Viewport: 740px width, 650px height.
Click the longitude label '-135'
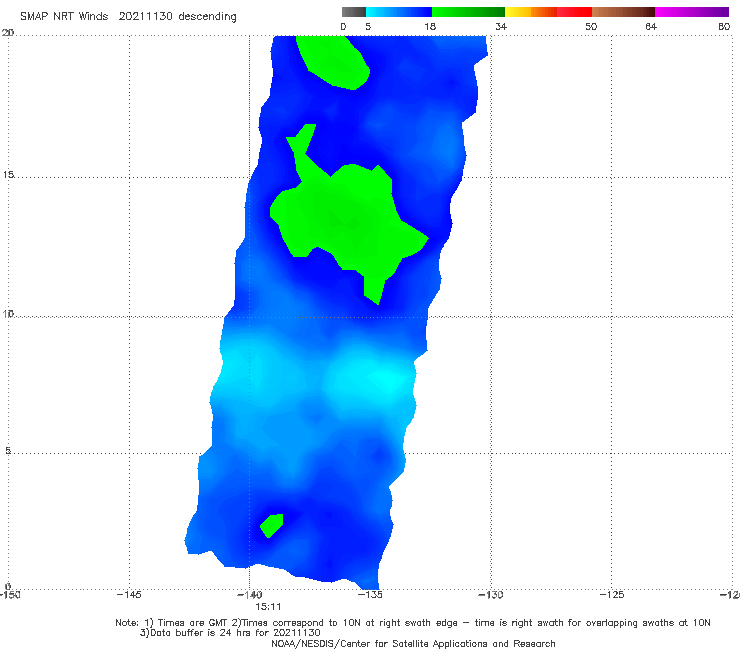click(370, 594)
